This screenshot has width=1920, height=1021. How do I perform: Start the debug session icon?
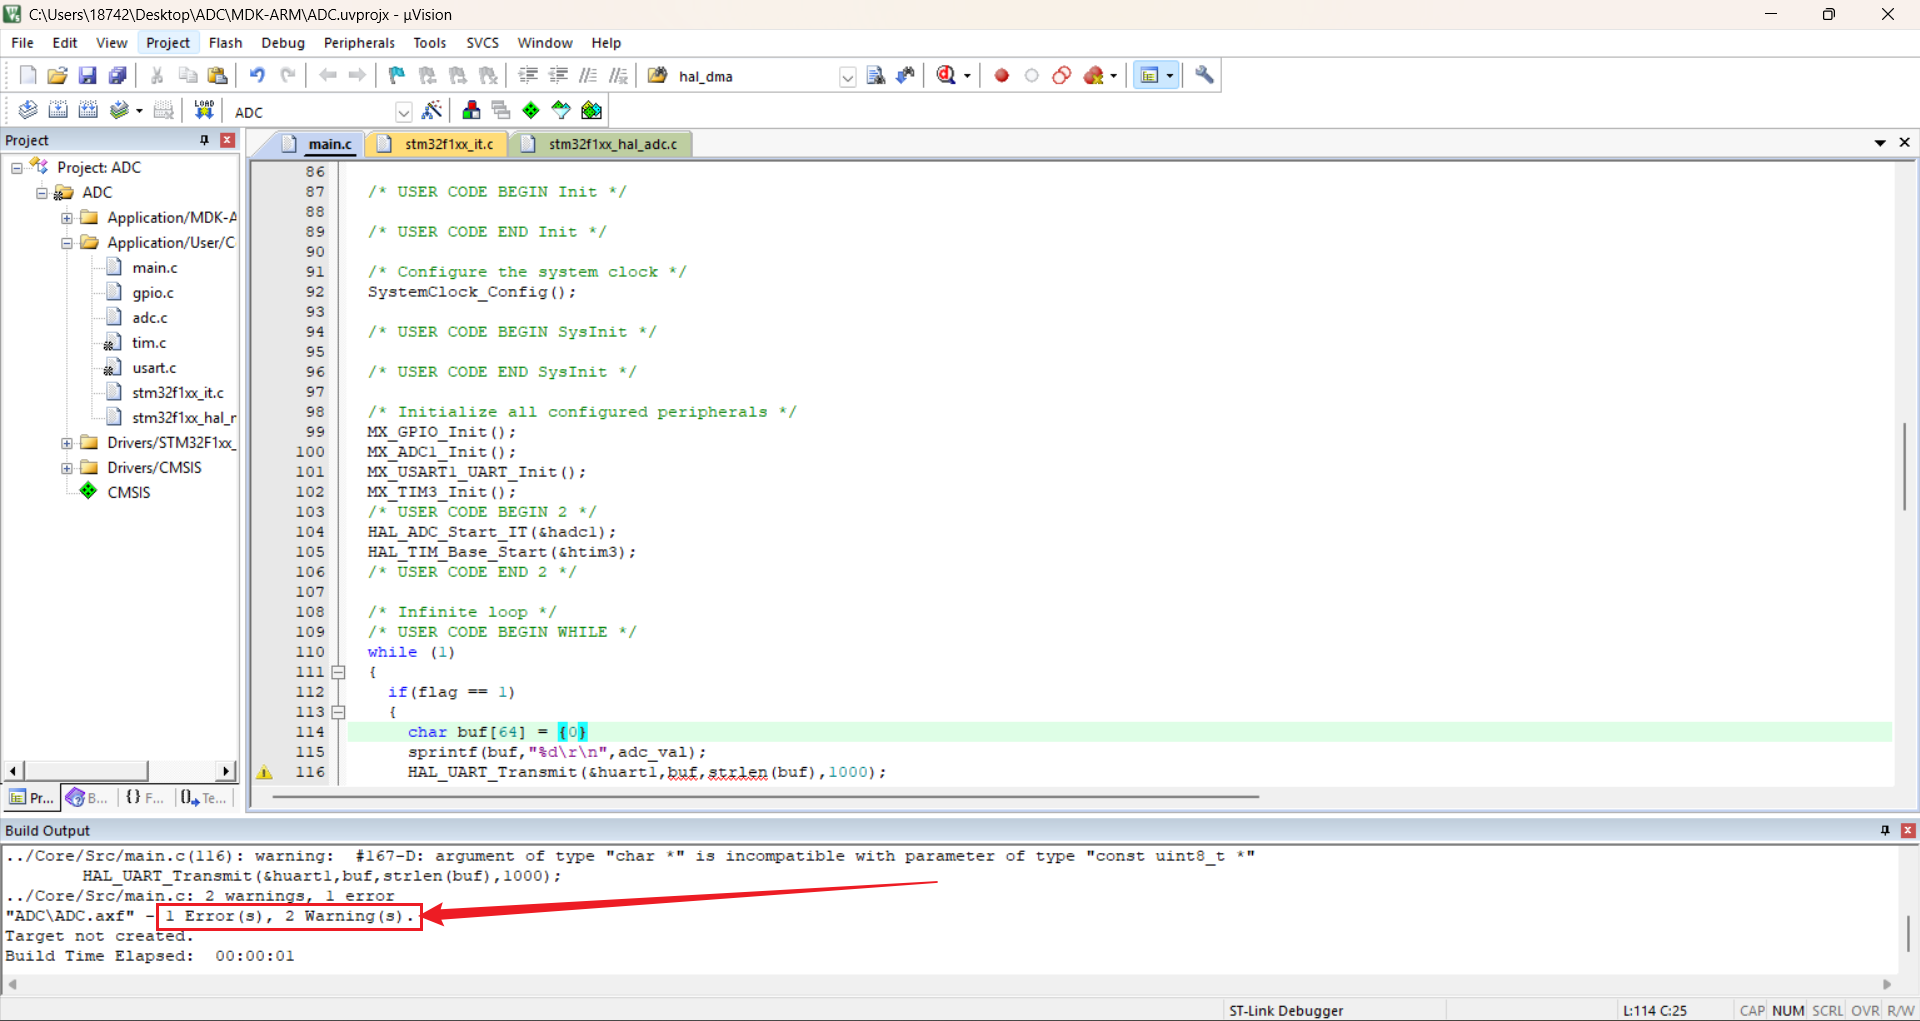tap(946, 76)
